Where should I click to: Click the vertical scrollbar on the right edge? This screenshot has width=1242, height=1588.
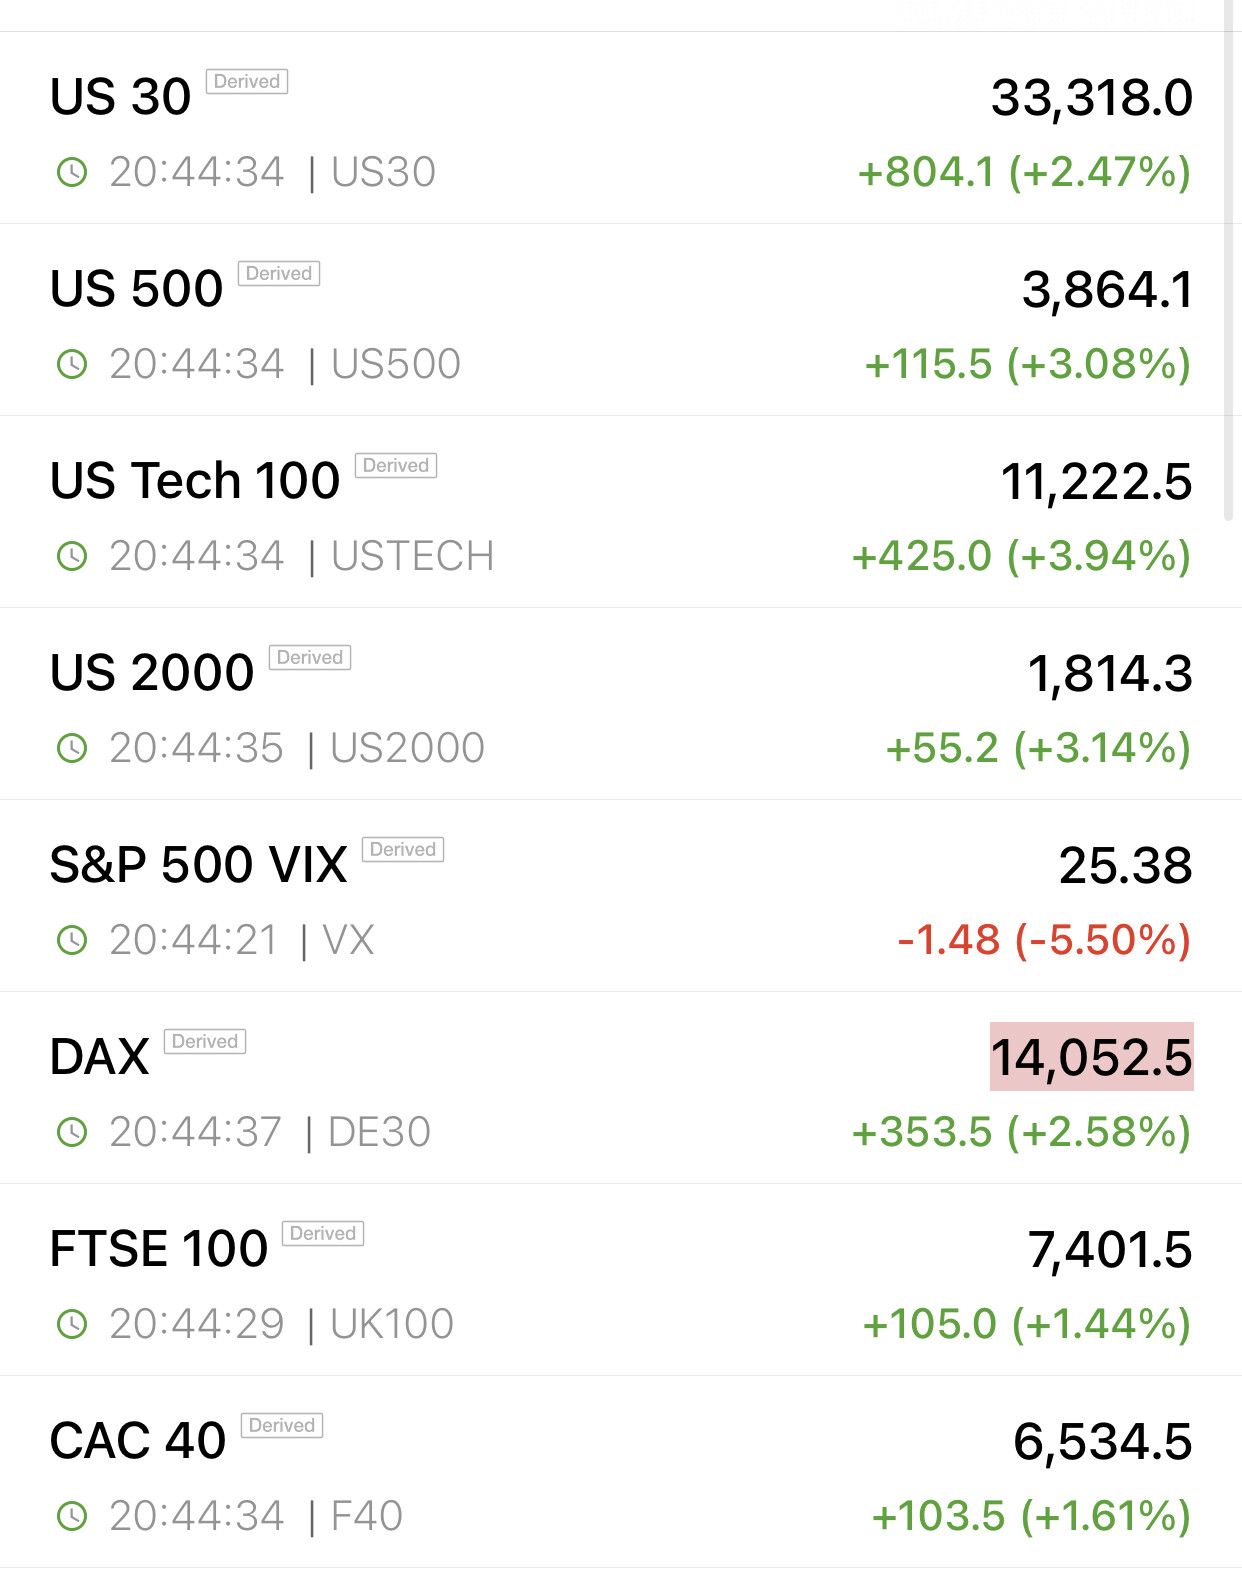click(x=1229, y=260)
